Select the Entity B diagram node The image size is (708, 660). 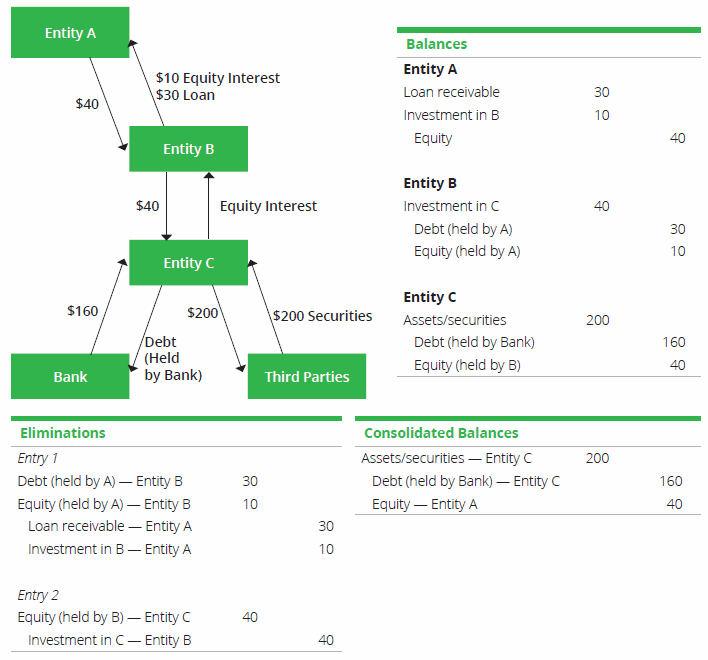[188, 149]
